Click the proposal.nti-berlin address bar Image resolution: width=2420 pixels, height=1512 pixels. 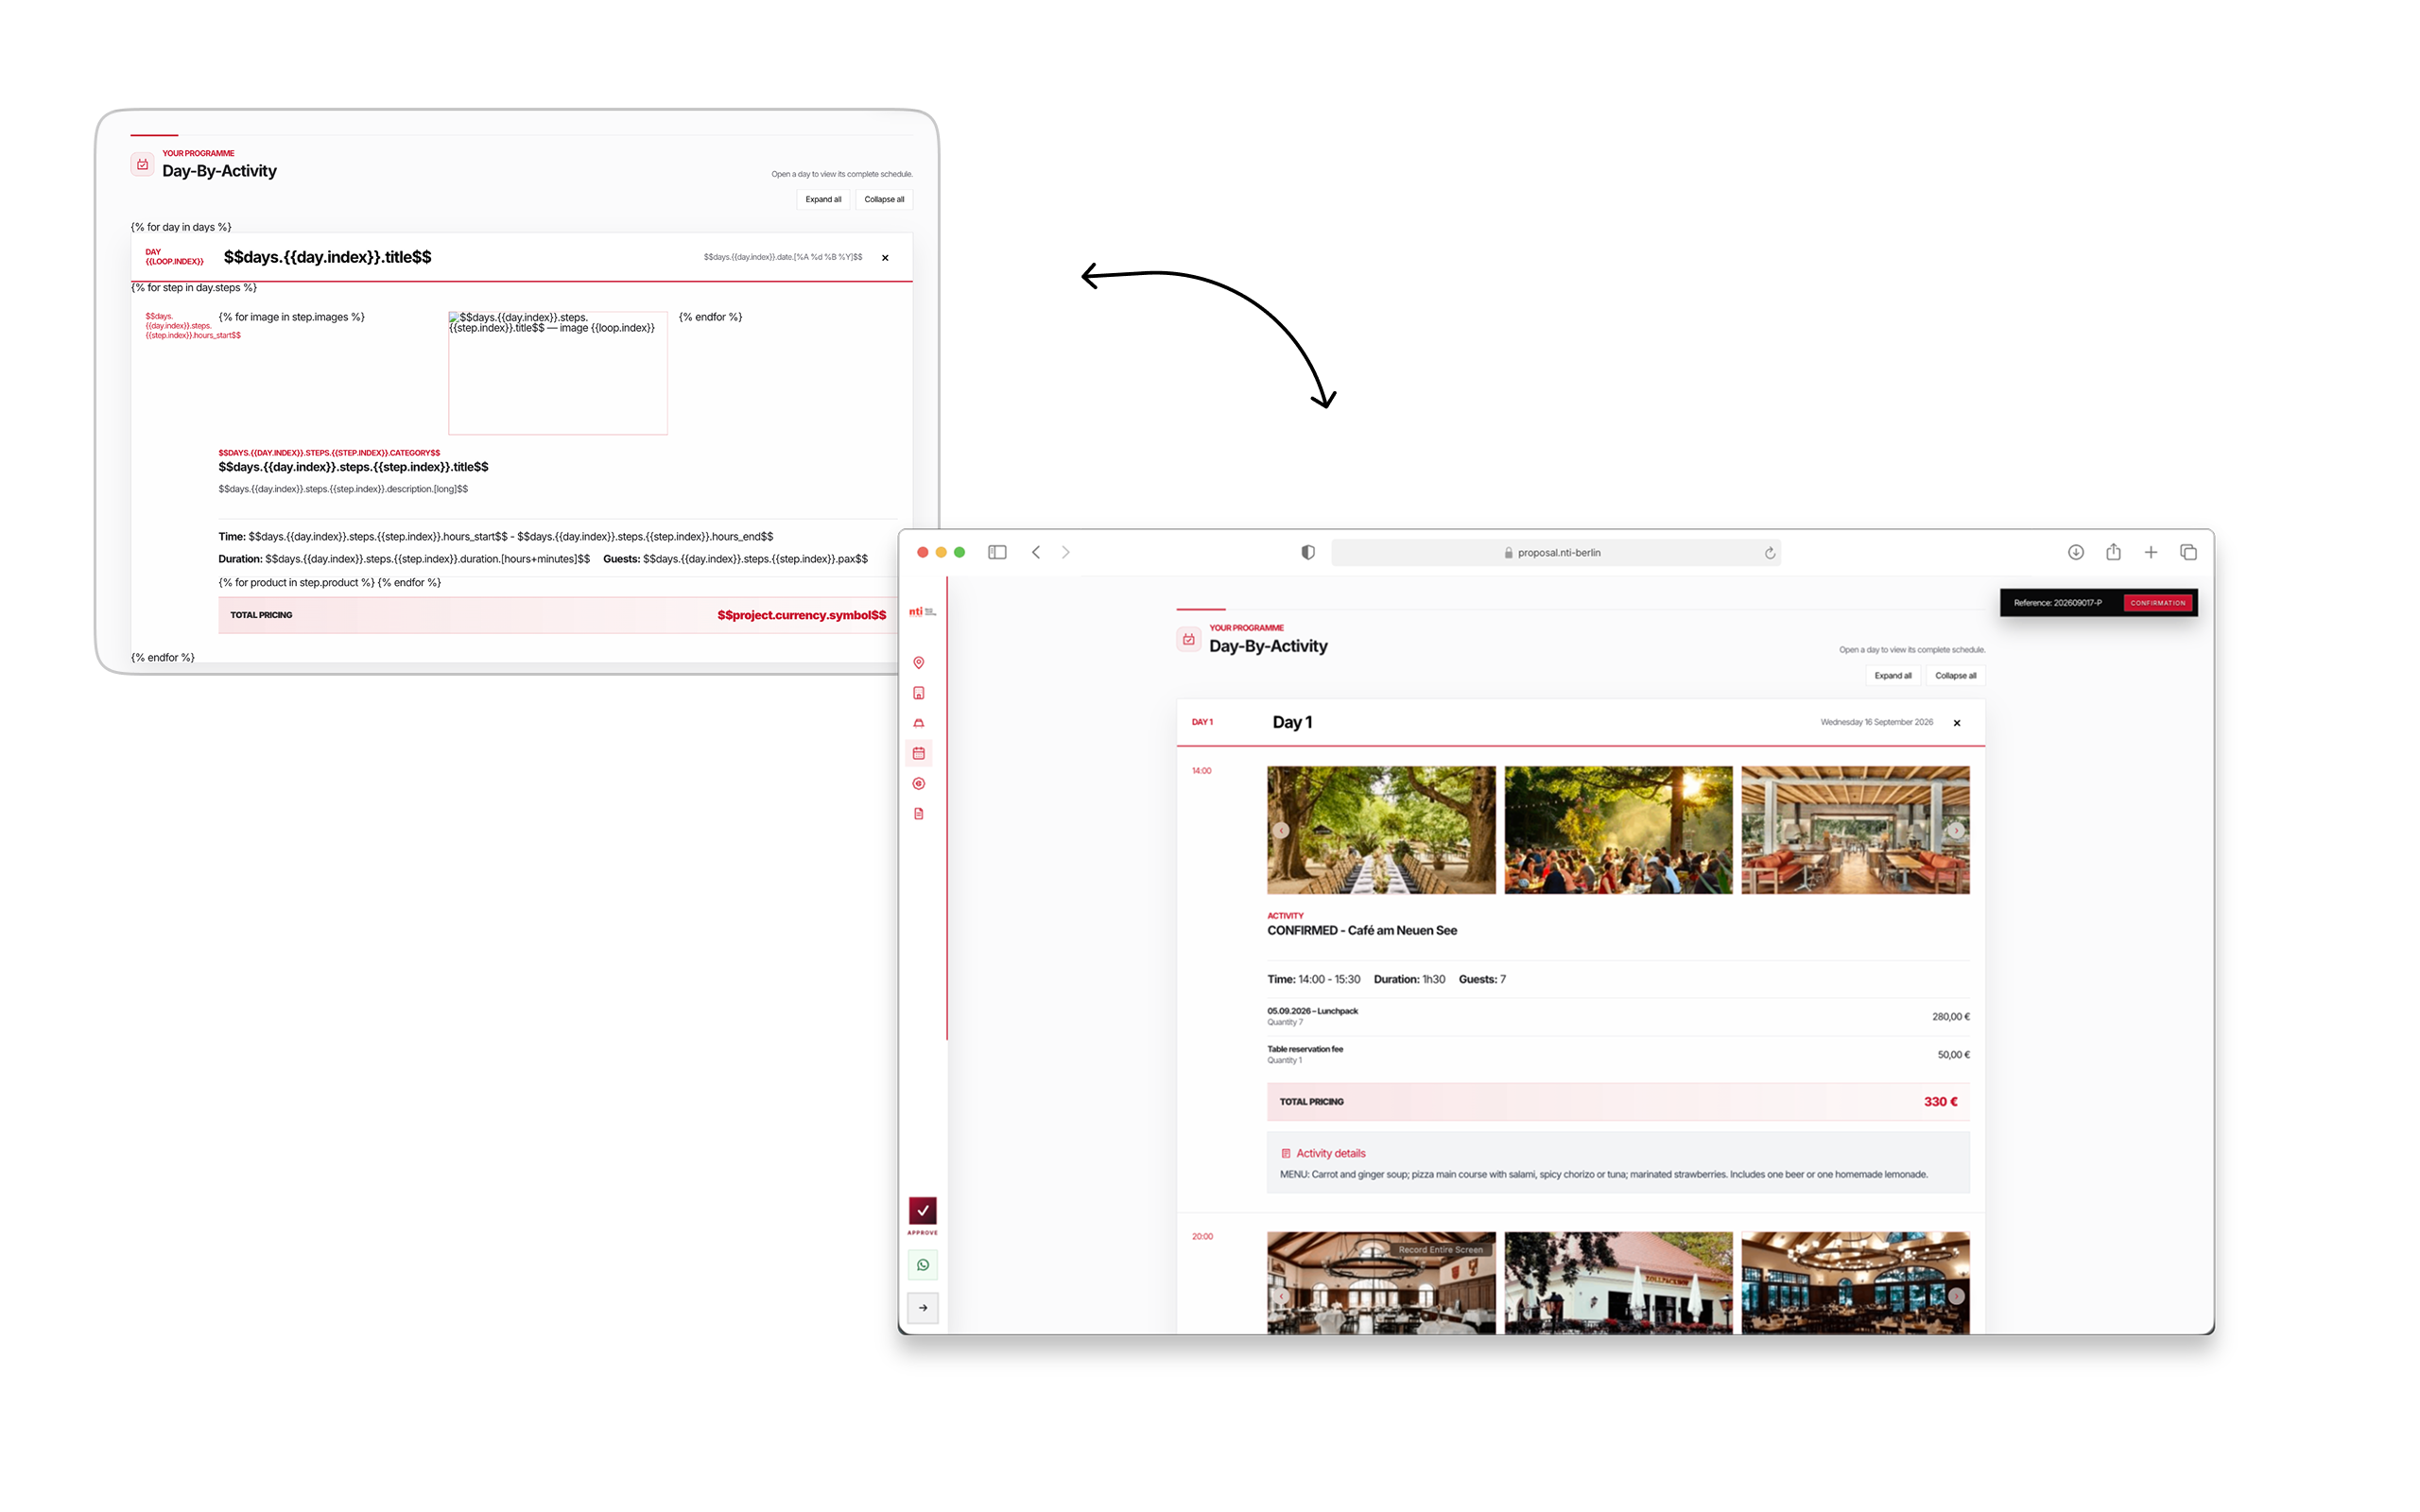click(1555, 553)
